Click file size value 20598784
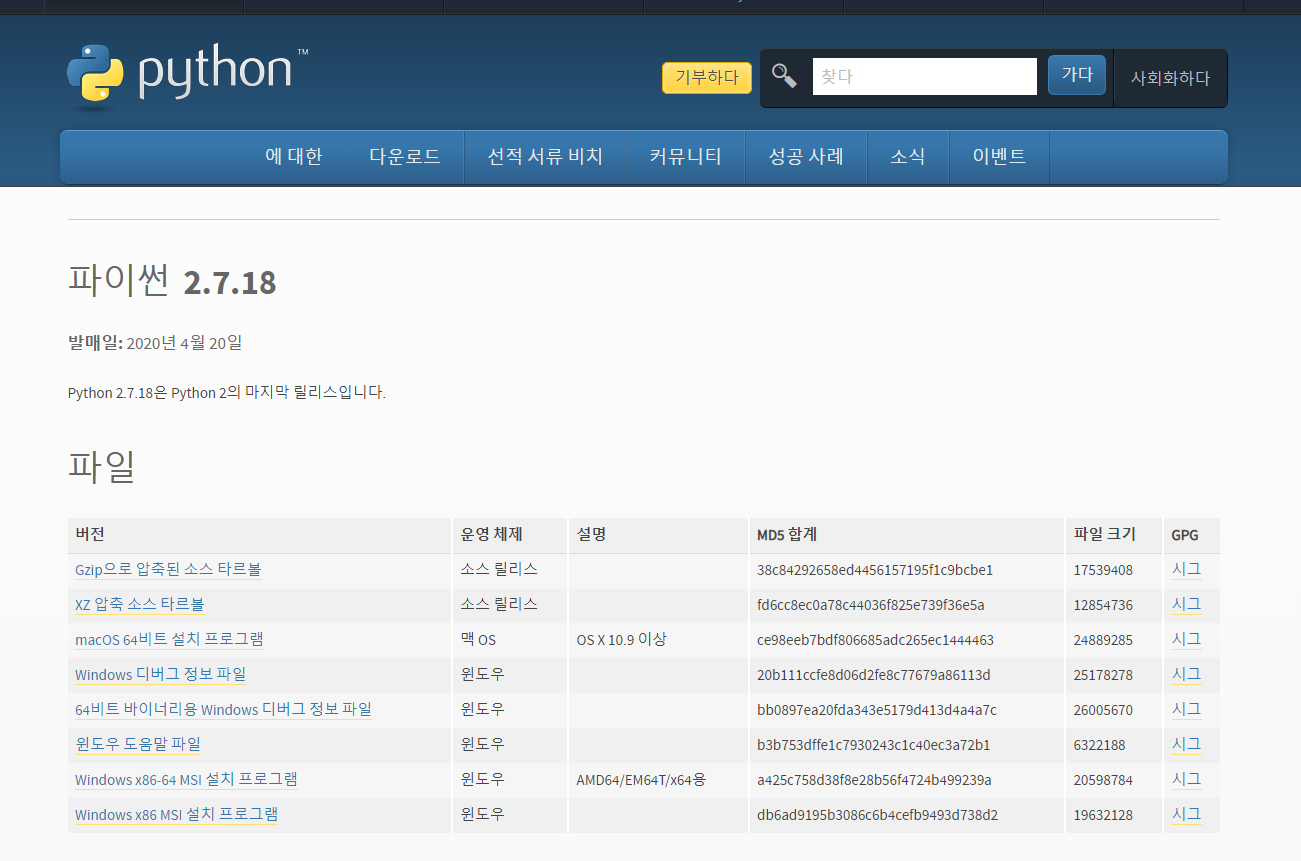The width and height of the screenshot is (1301, 861). [x=1103, y=781]
